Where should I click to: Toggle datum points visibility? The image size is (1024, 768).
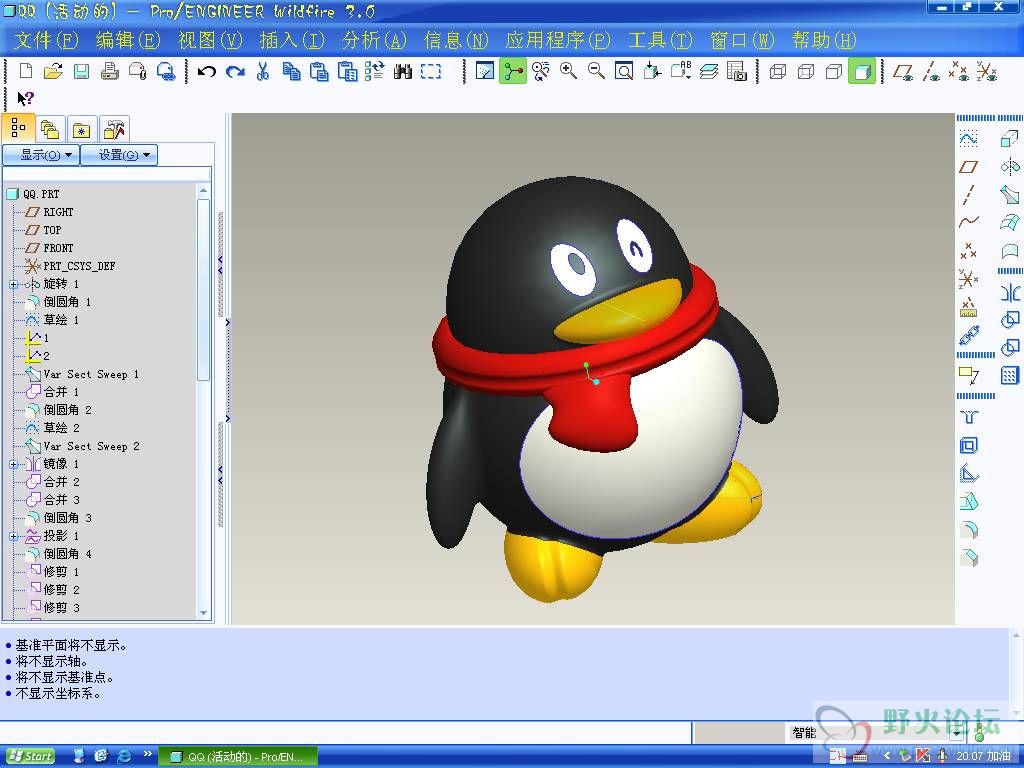[x=959, y=71]
